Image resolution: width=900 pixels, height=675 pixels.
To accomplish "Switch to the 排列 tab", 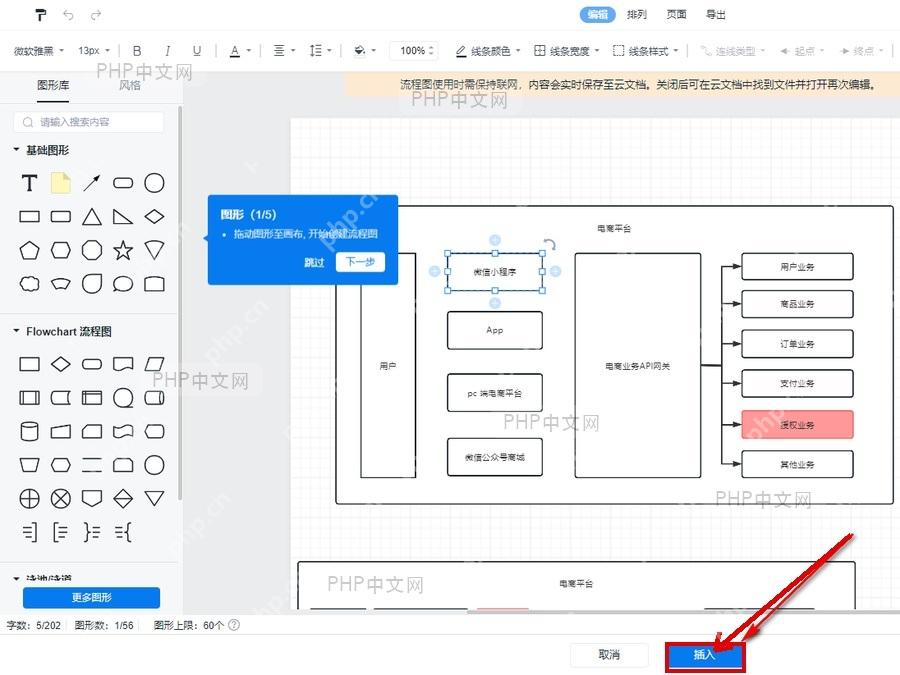I will (637, 14).
